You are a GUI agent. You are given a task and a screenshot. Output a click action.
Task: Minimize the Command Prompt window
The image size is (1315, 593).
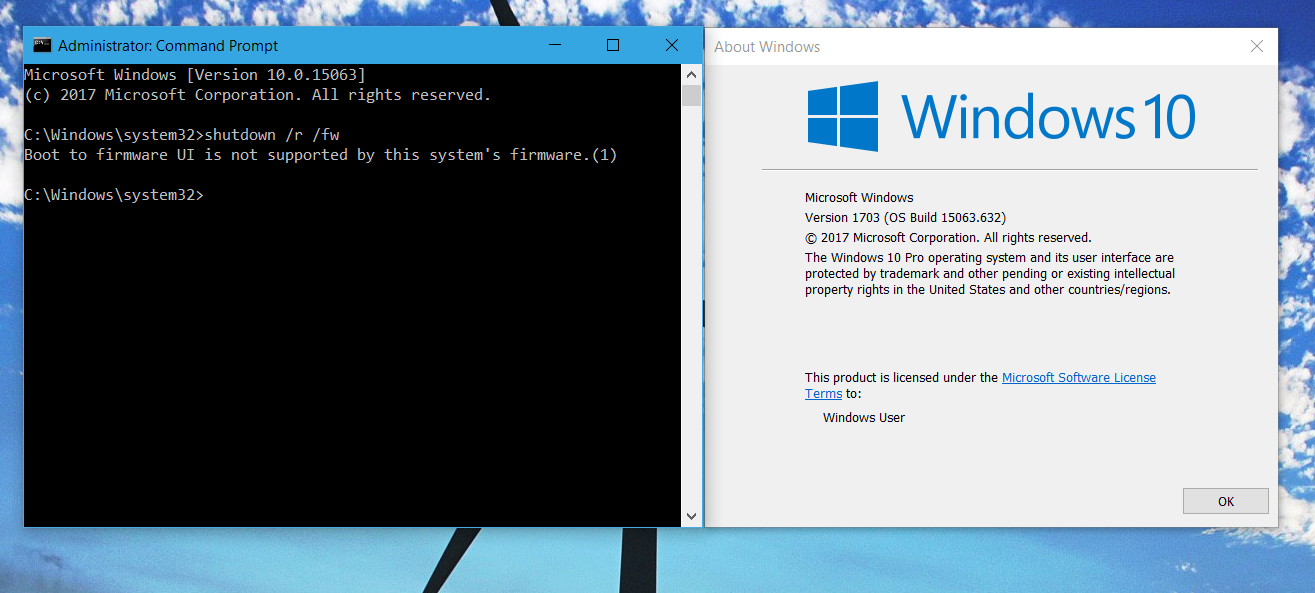[557, 45]
